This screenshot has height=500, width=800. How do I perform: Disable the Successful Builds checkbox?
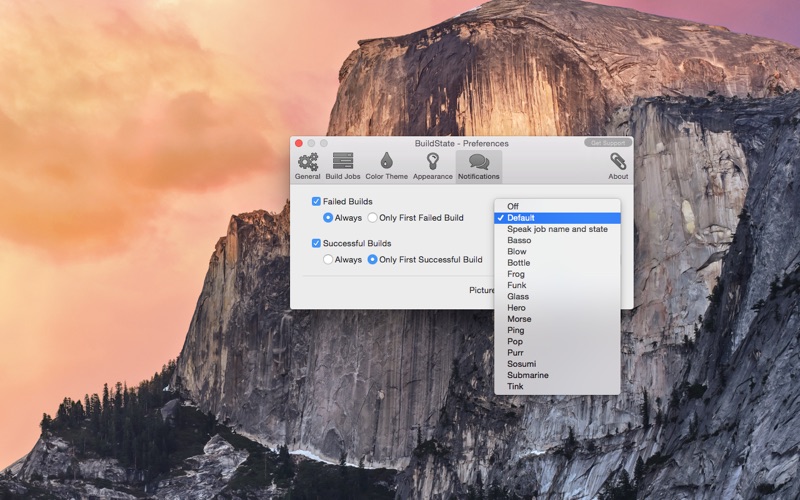click(x=317, y=243)
